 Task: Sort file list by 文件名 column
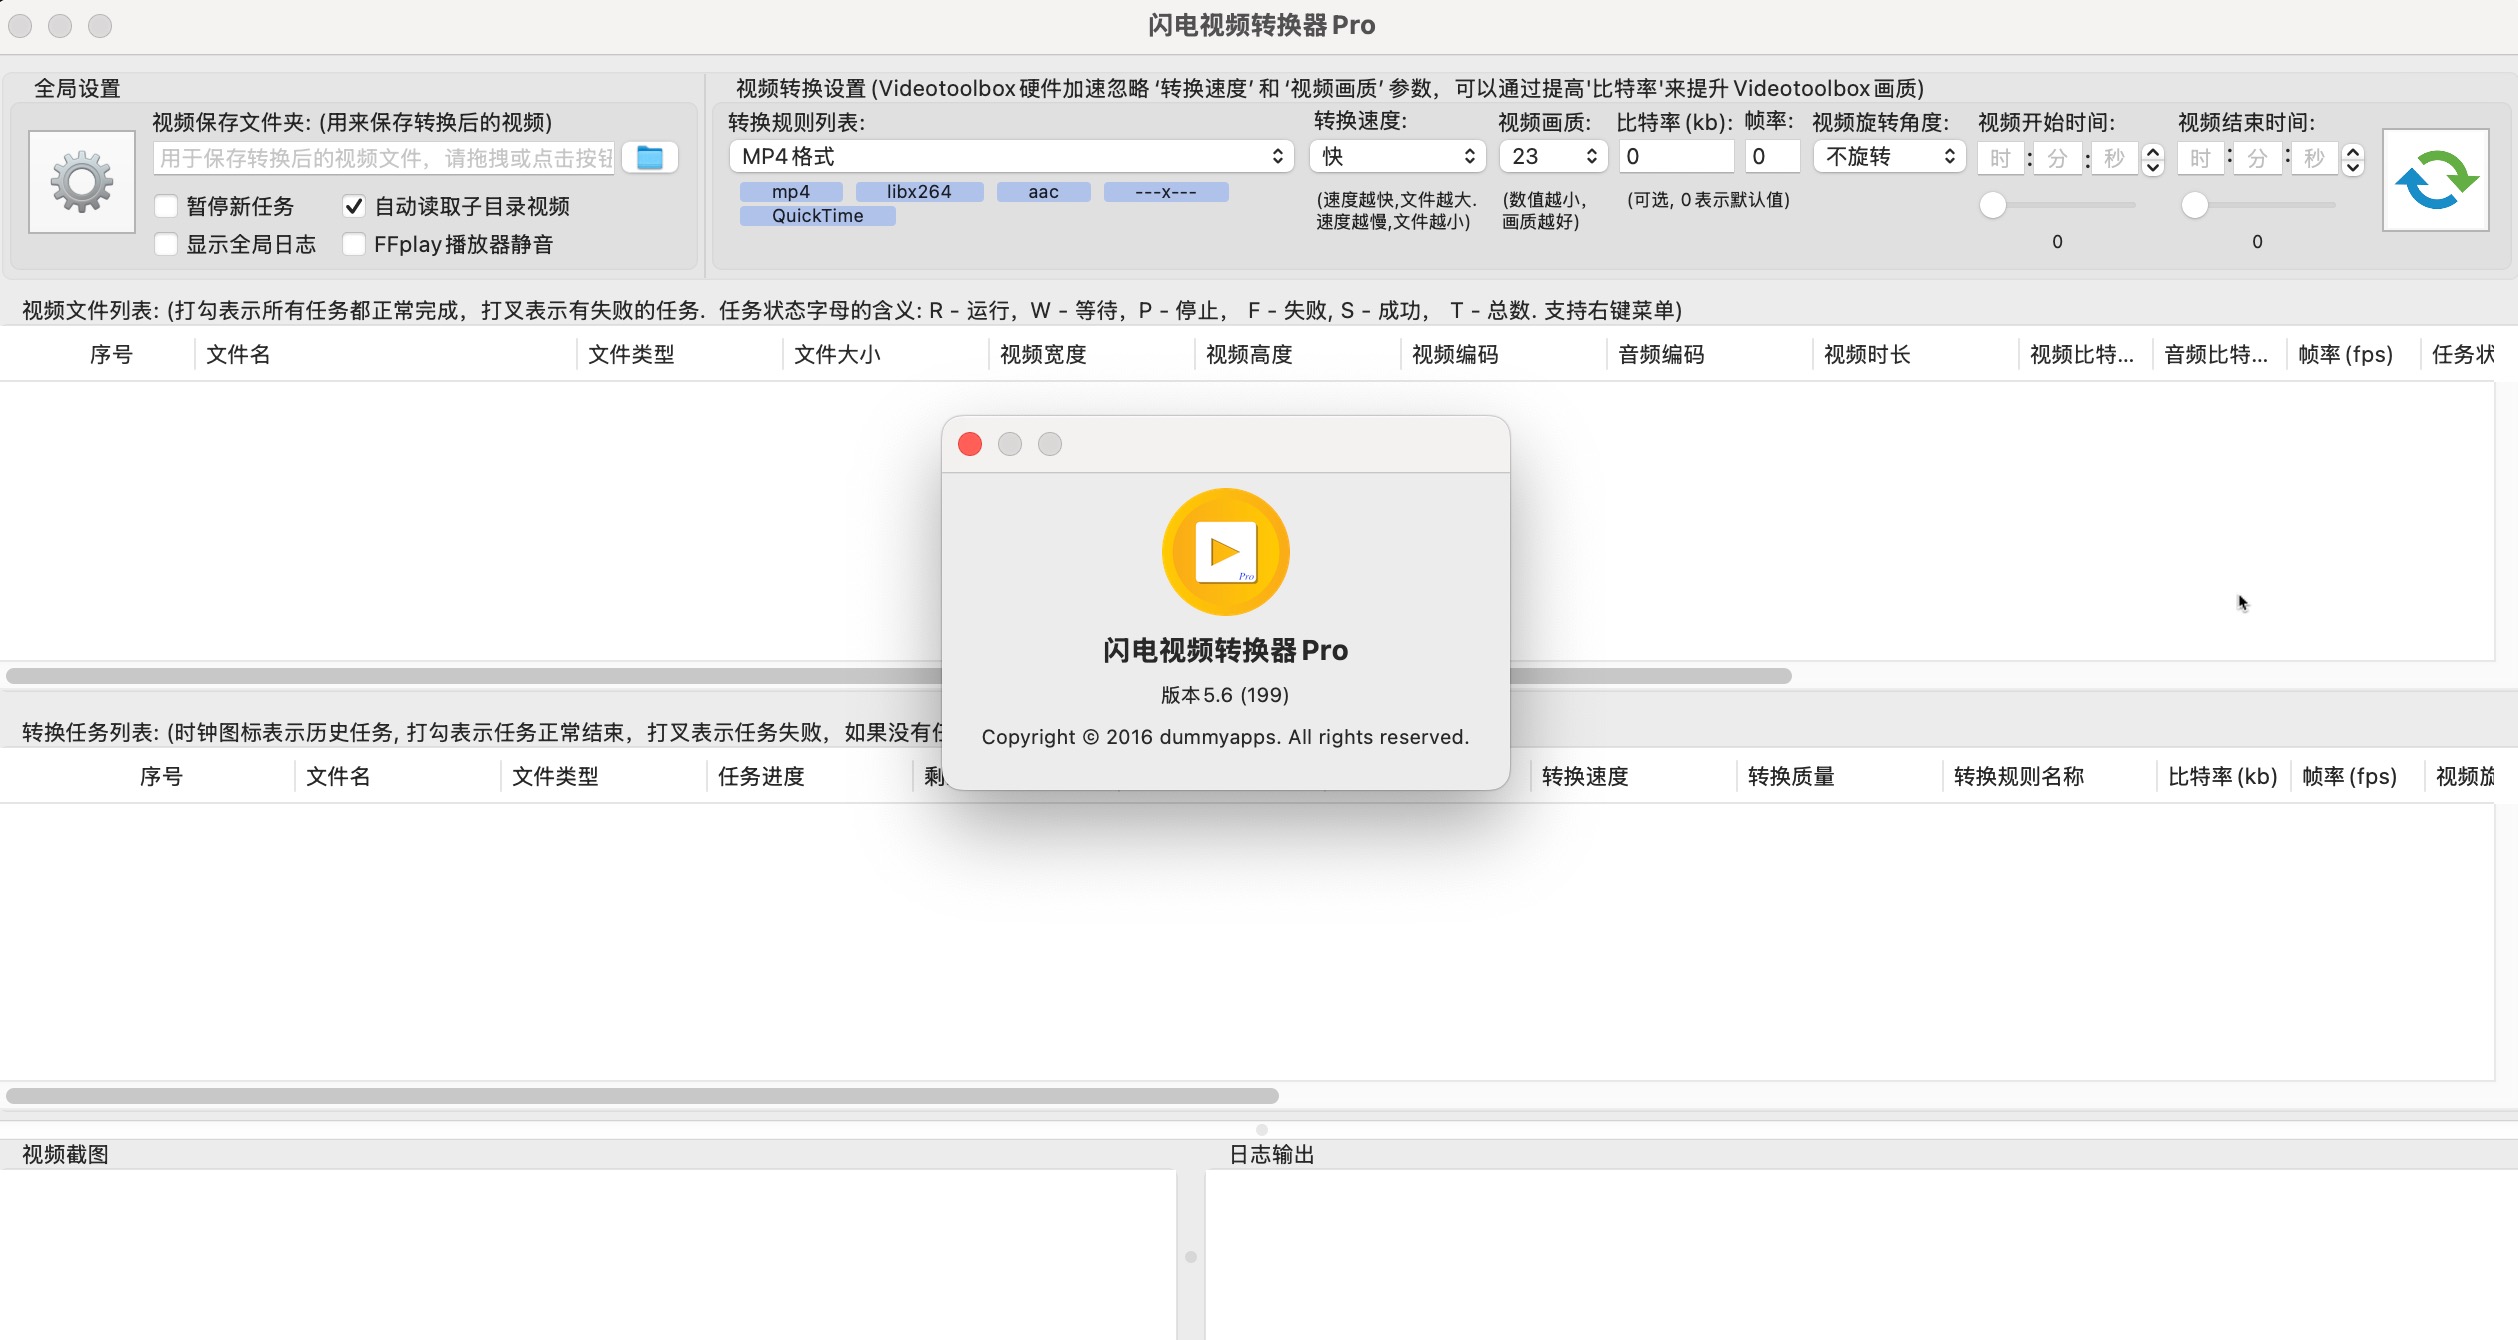pos(385,354)
